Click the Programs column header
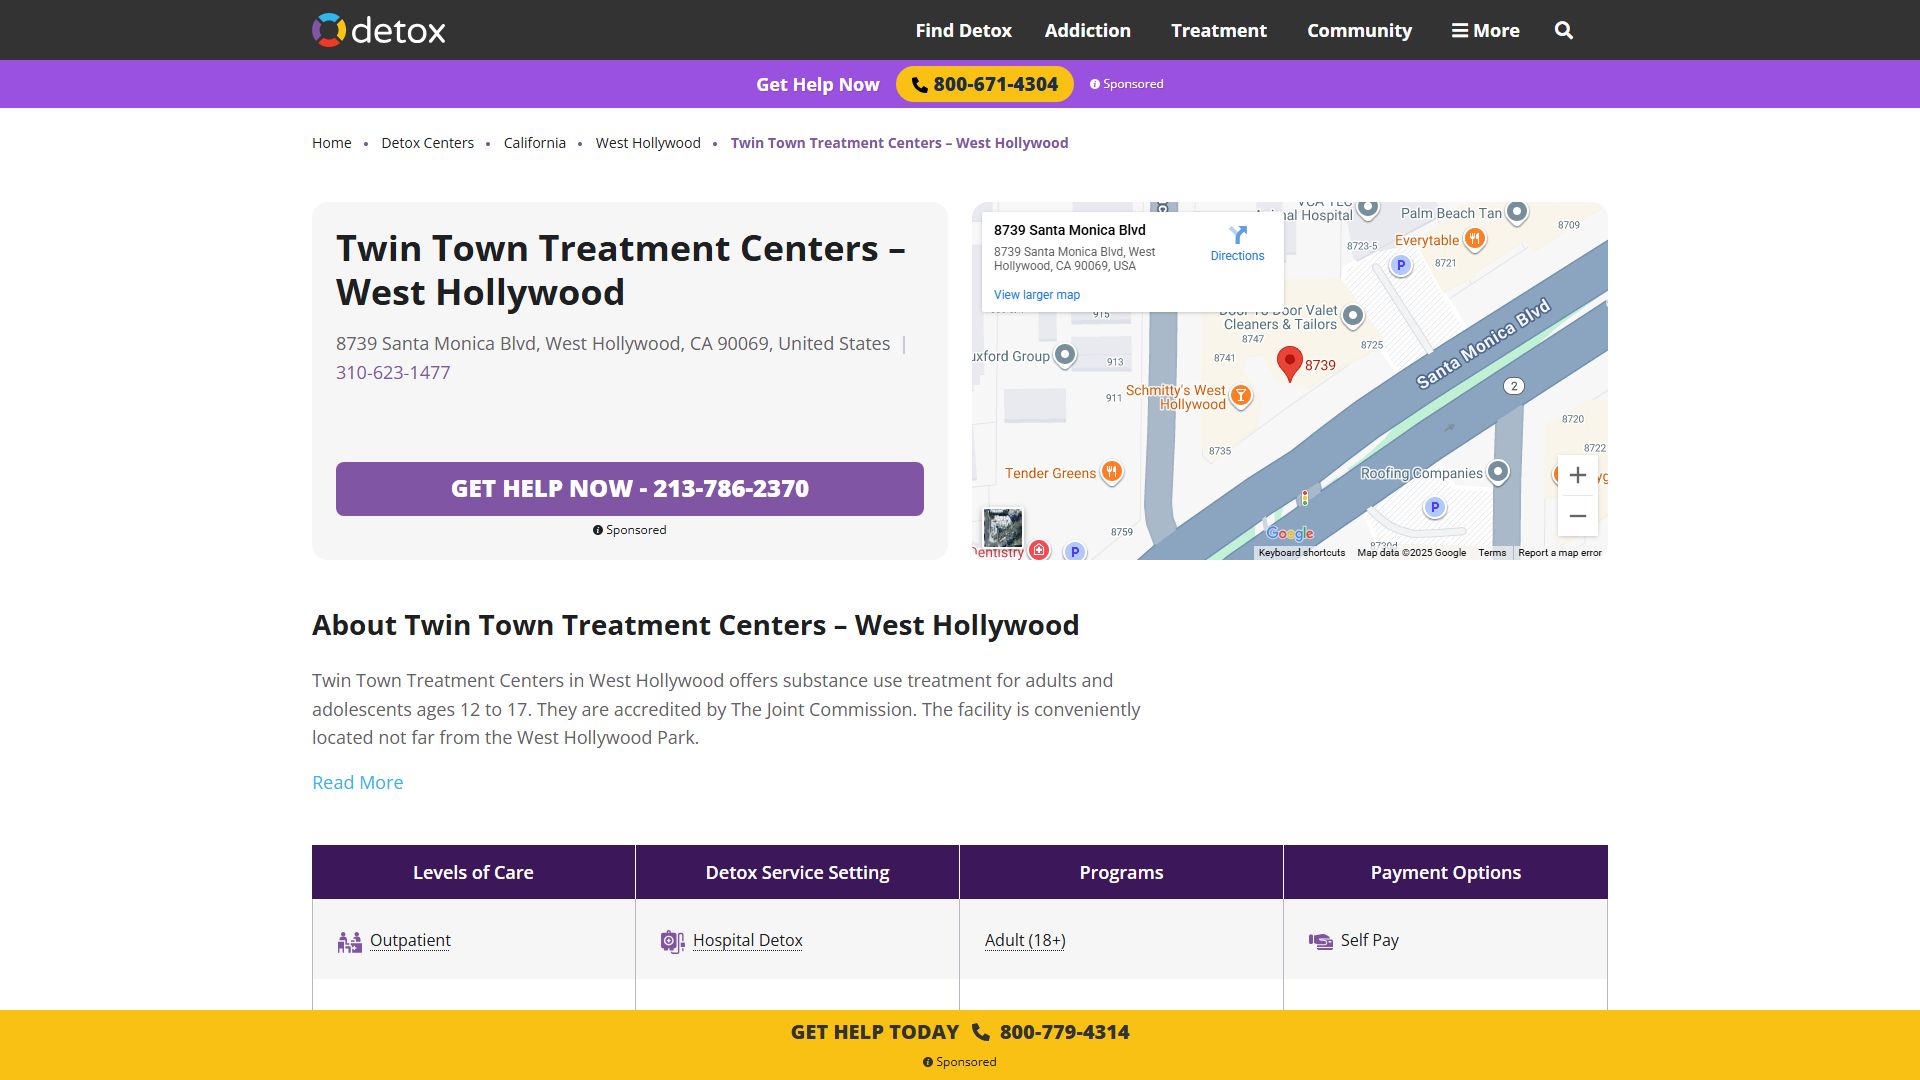The width and height of the screenshot is (1920, 1080). 1121,872
